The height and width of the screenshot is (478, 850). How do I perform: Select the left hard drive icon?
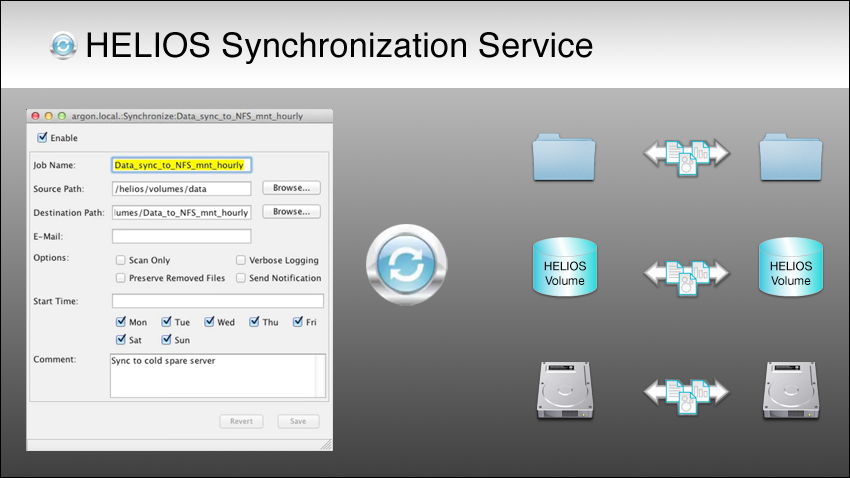[x=565, y=391]
